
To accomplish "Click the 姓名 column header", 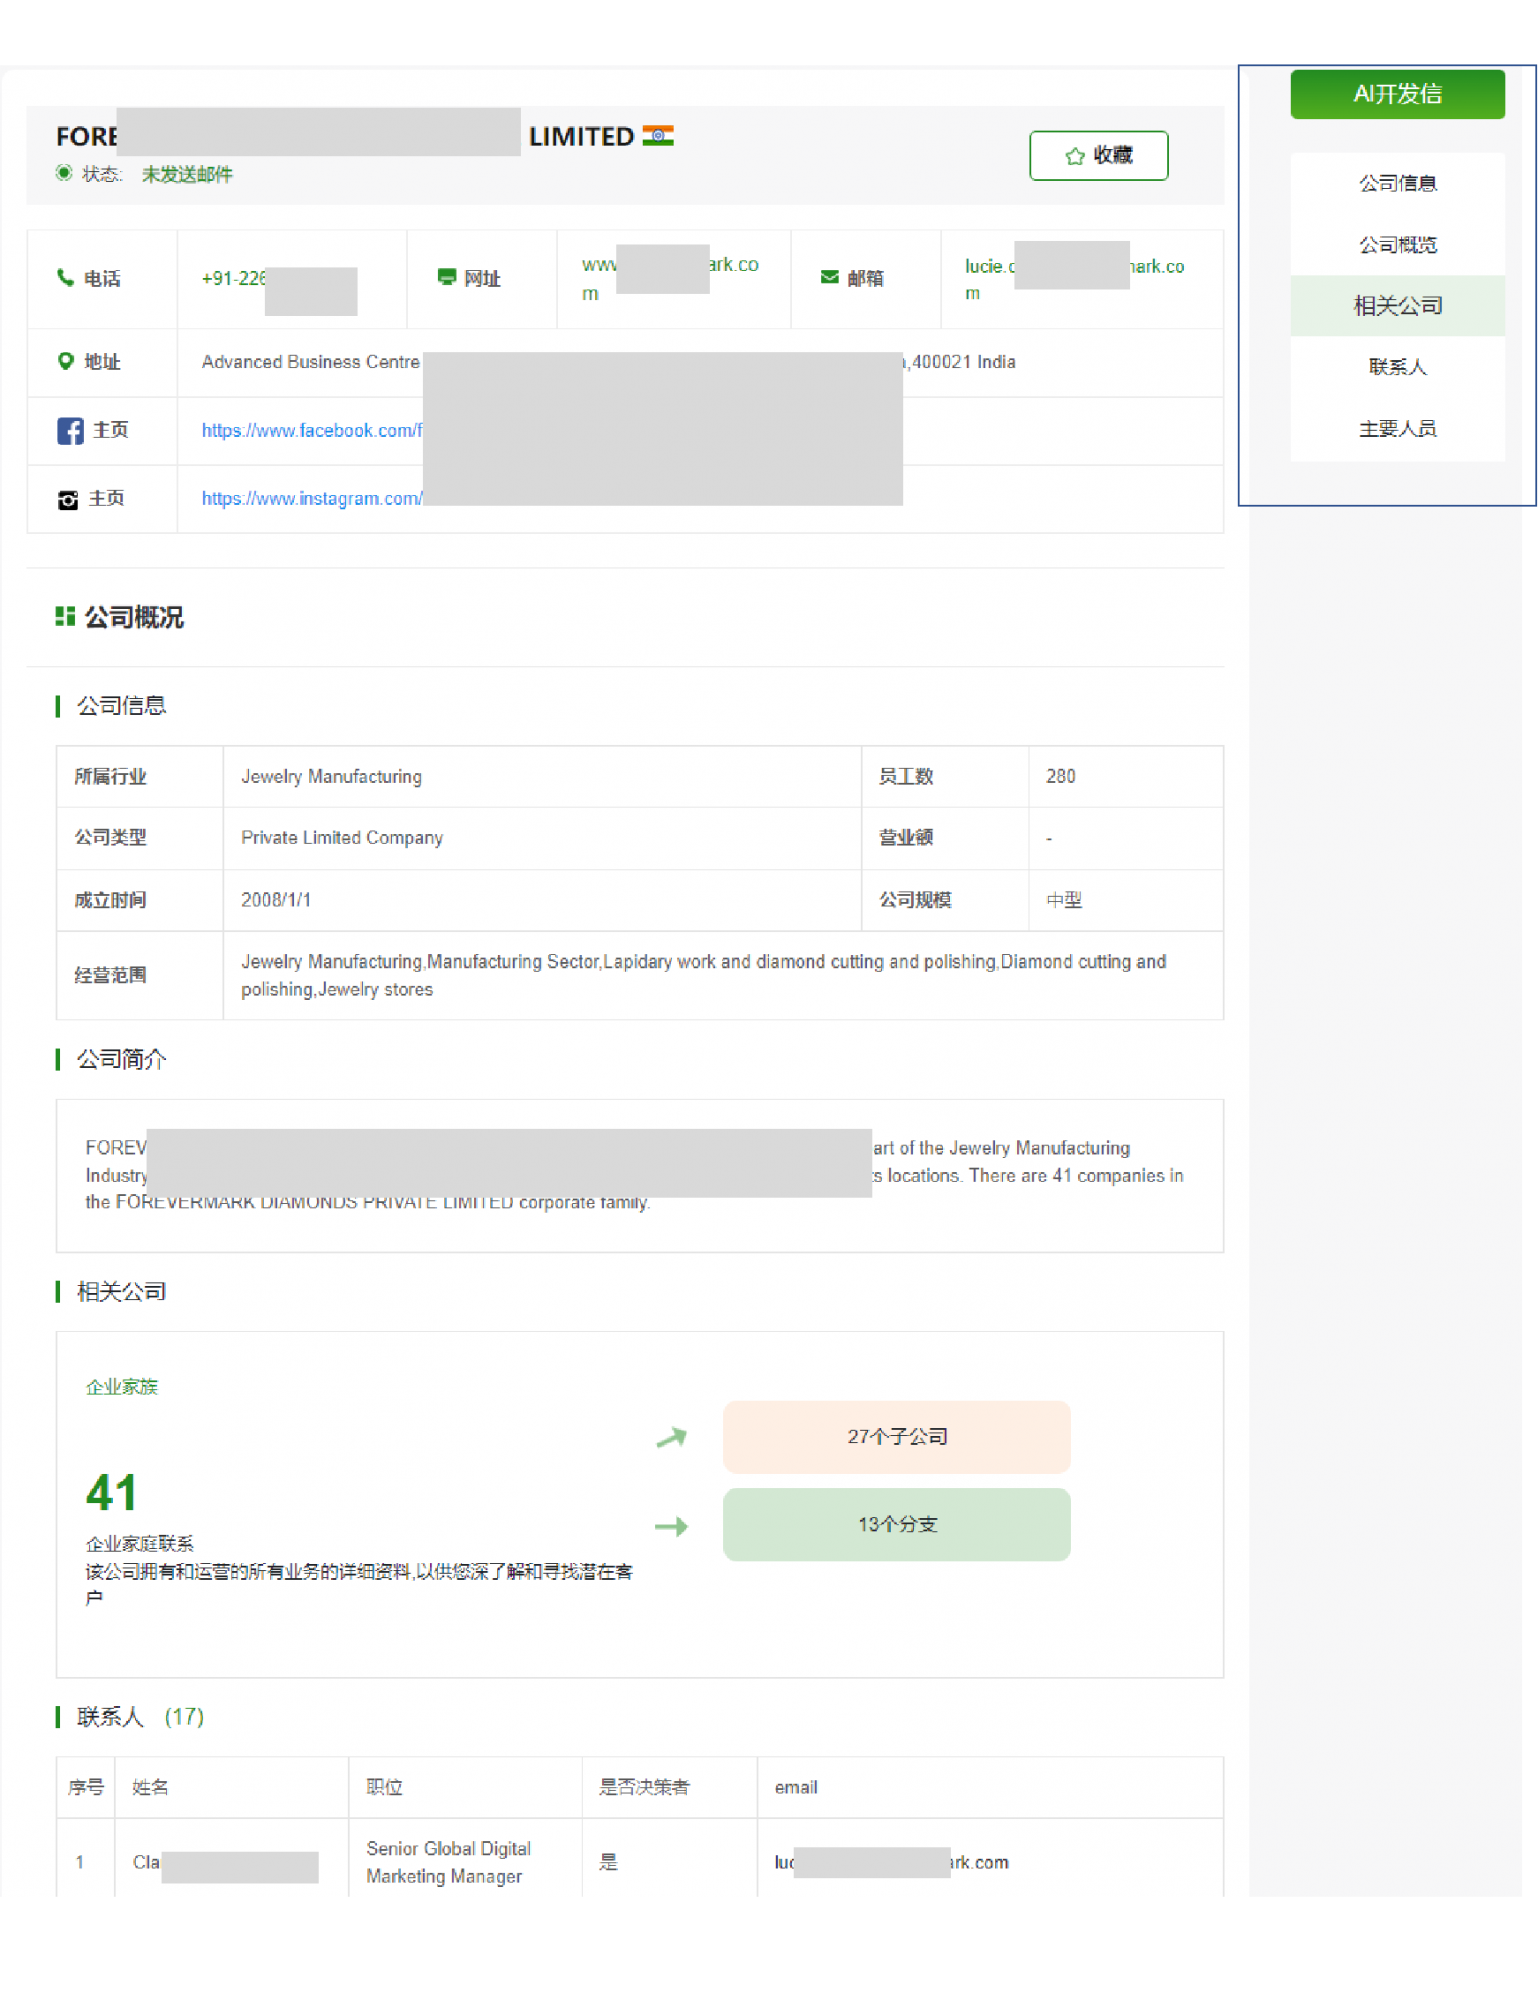I will coord(150,1787).
